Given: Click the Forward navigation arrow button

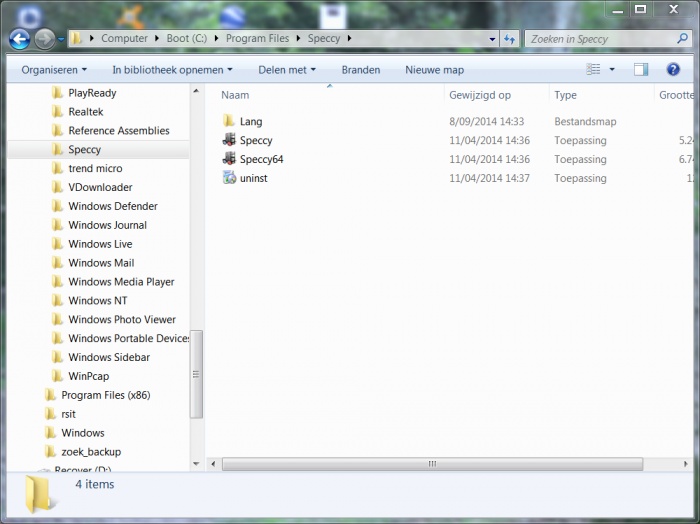Looking at the screenshot, I should tap(45, 39).
